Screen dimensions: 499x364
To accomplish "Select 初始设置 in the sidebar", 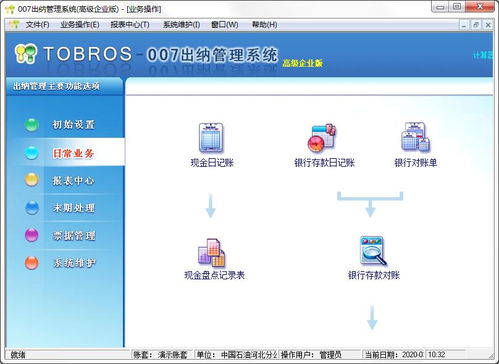I will pos(73,125).
